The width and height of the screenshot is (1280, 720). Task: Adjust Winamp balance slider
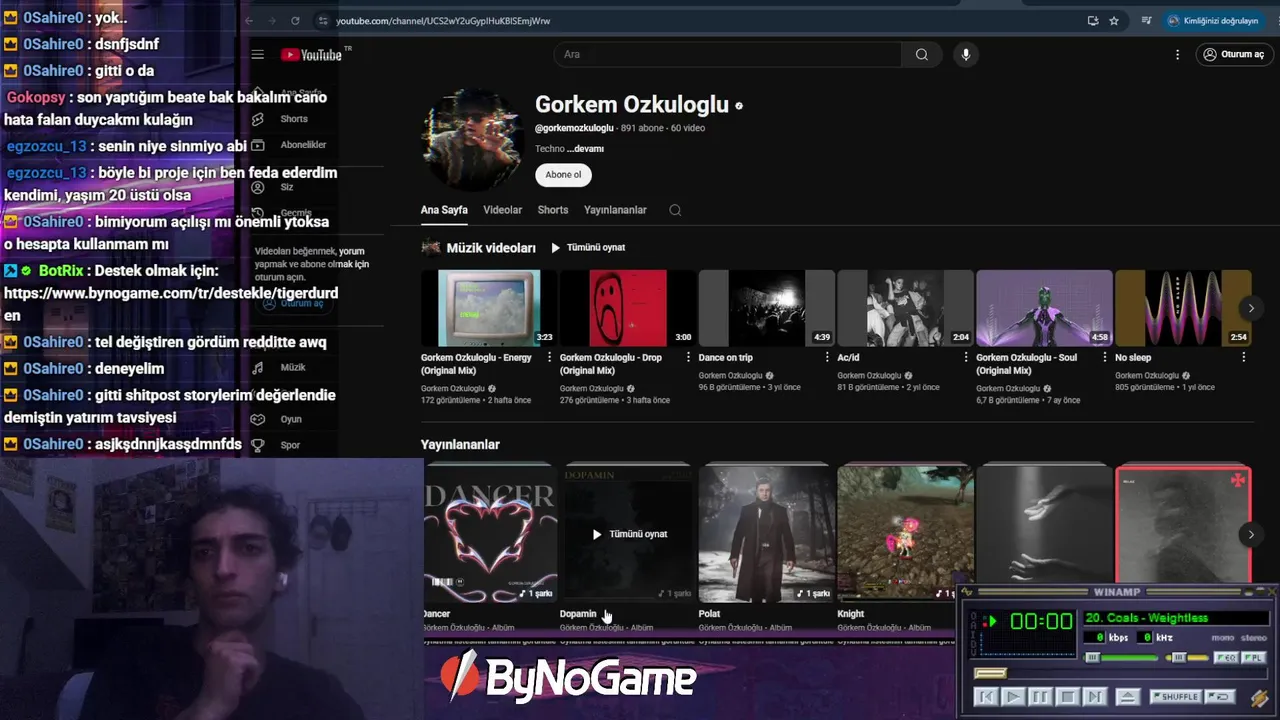1187,658
